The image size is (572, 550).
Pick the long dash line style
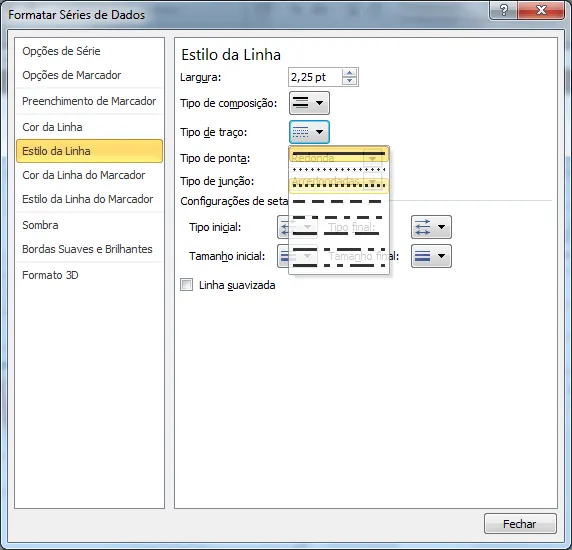pyautogui.click(x=339, y=233)
